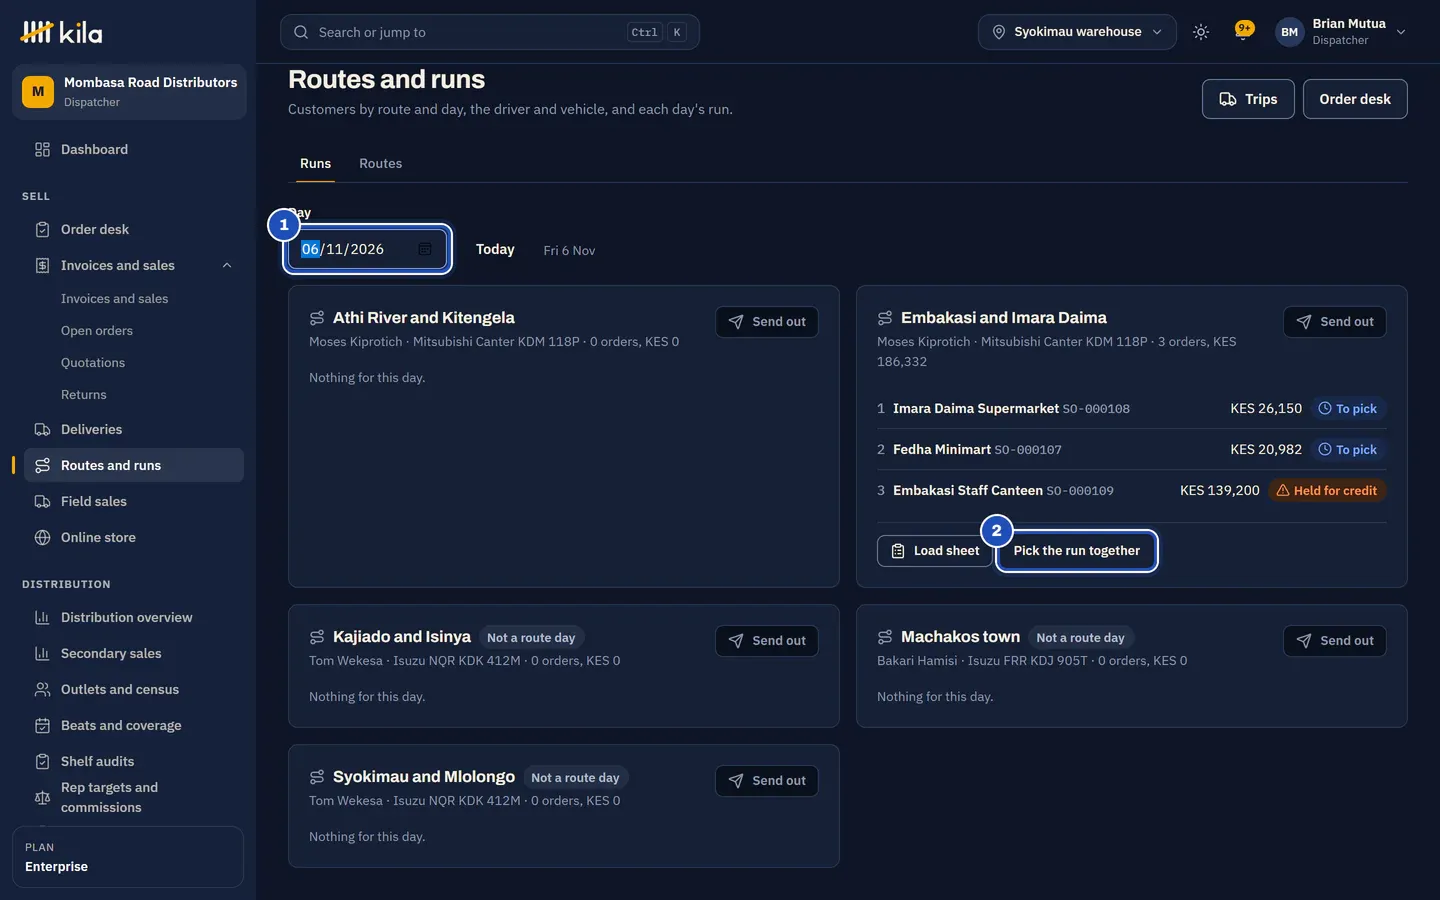The image size is (1440, 900).
Task: Open Secondary sales in the sidebar
Action: pos(134,653)
